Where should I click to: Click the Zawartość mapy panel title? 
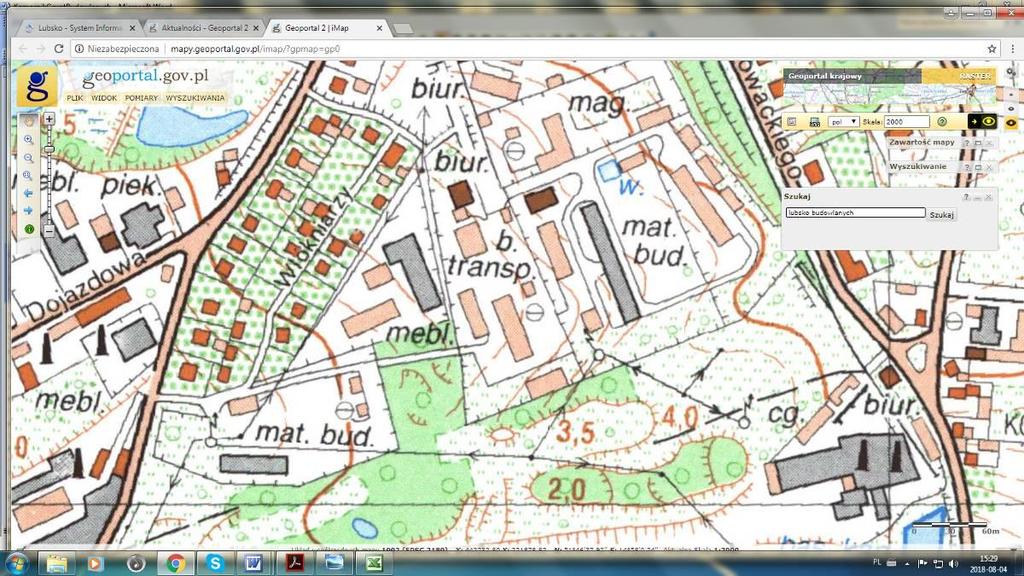(x=921, y=142)
